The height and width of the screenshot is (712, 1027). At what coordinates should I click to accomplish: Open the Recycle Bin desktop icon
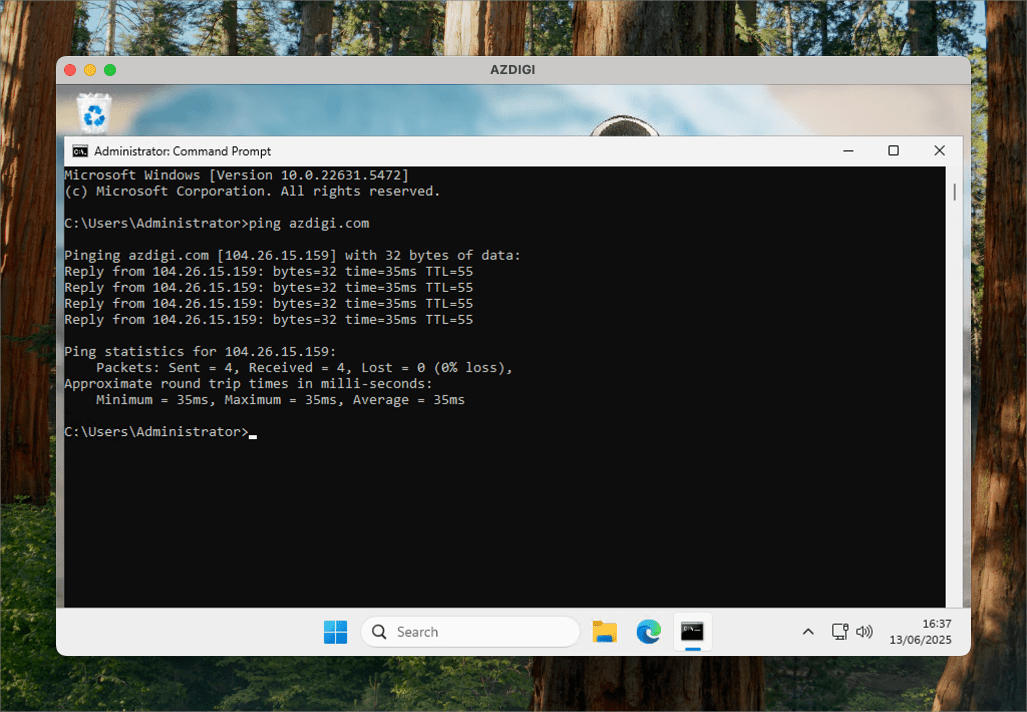coord(94,114)
